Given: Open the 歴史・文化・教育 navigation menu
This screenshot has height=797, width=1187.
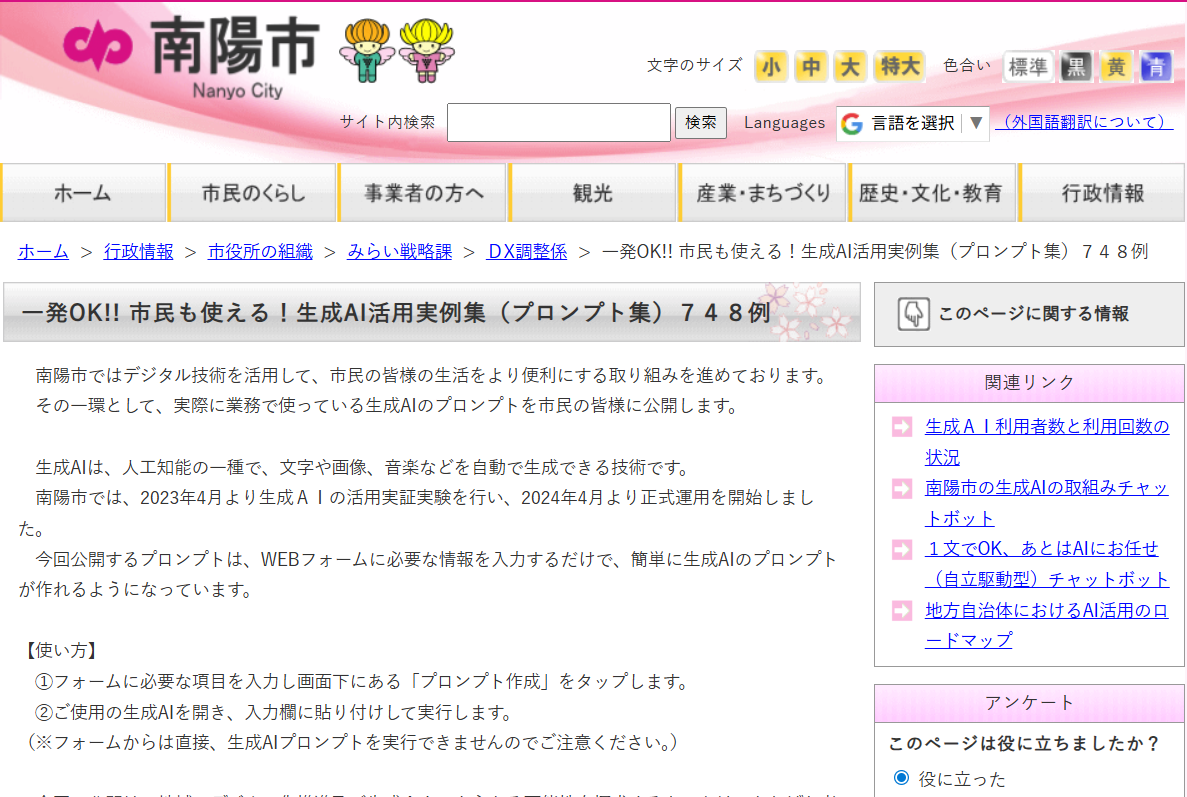Looking at the screenshot, I should pyautogui.click(x=932, y=191).
